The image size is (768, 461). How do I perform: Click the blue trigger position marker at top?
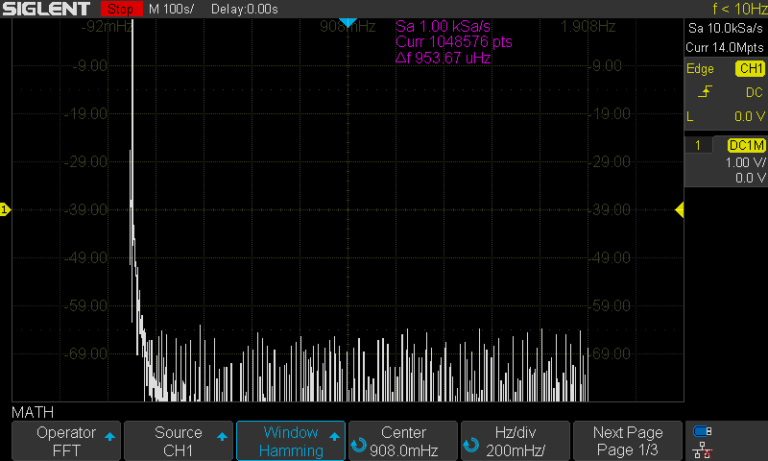(347, 23)
